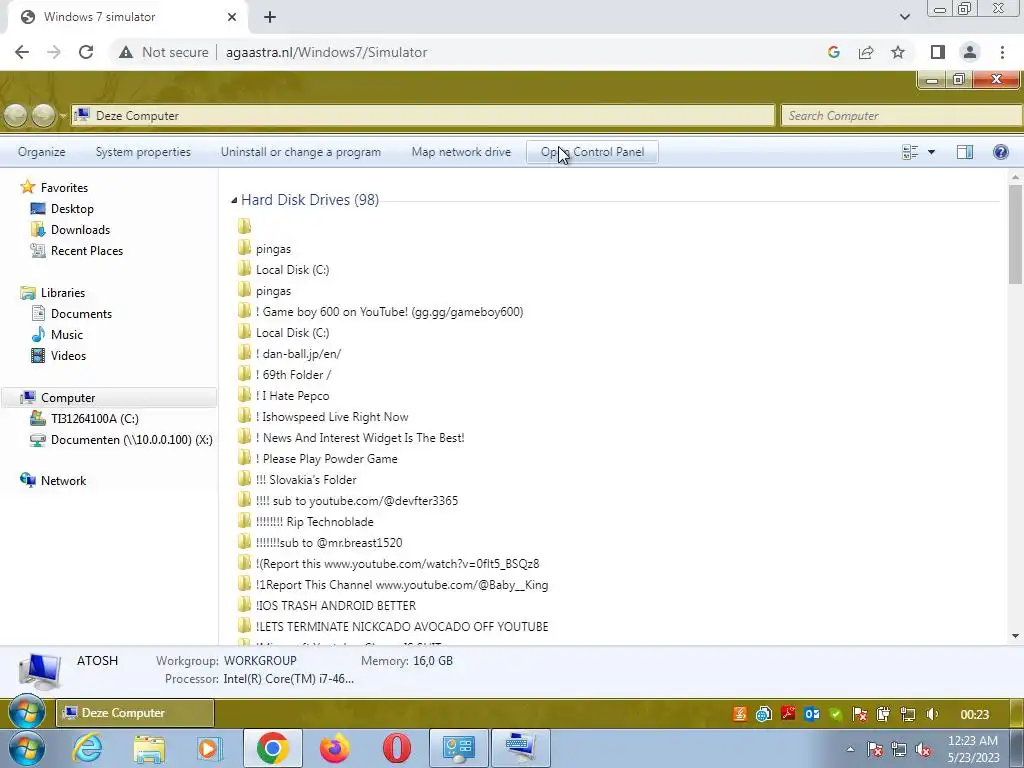Open File Explorer from host taskbar
Image resolution: width=1024 pixels, height=768 pixels.
[x=149, y=748]
